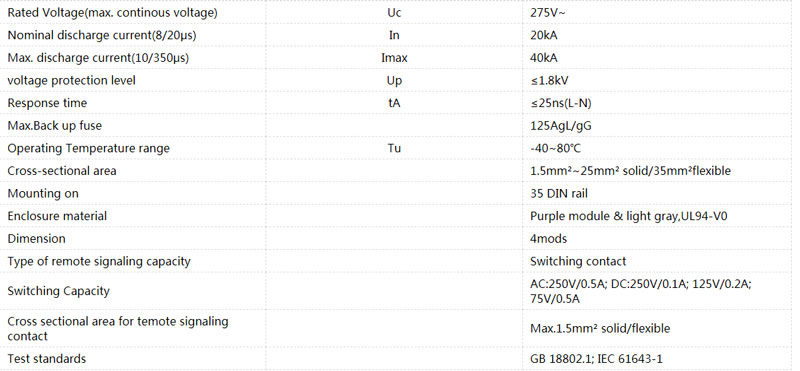Click the -40~80℃ temperature value
This screenshot has height=371, width=800.
(555, 148)
